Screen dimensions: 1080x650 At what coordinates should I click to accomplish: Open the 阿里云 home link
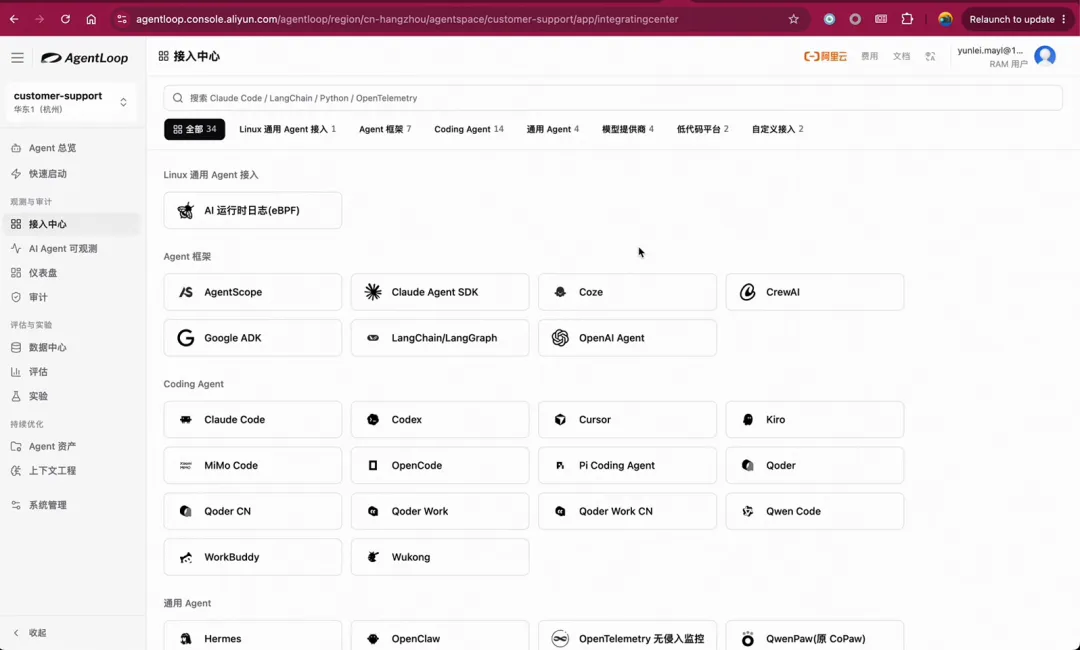click(x=825, y=56)
